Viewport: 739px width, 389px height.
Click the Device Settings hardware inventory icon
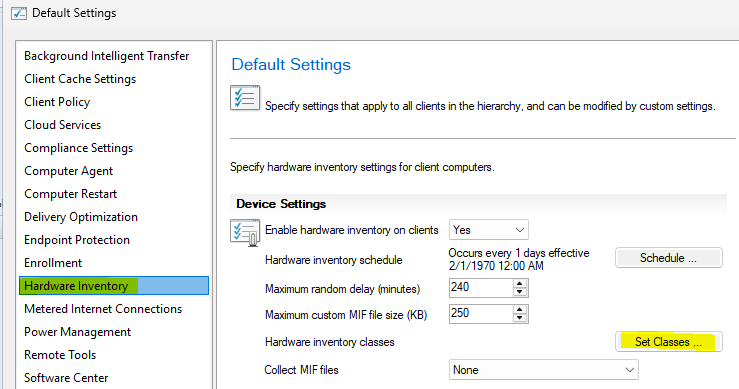pos(245,232)
